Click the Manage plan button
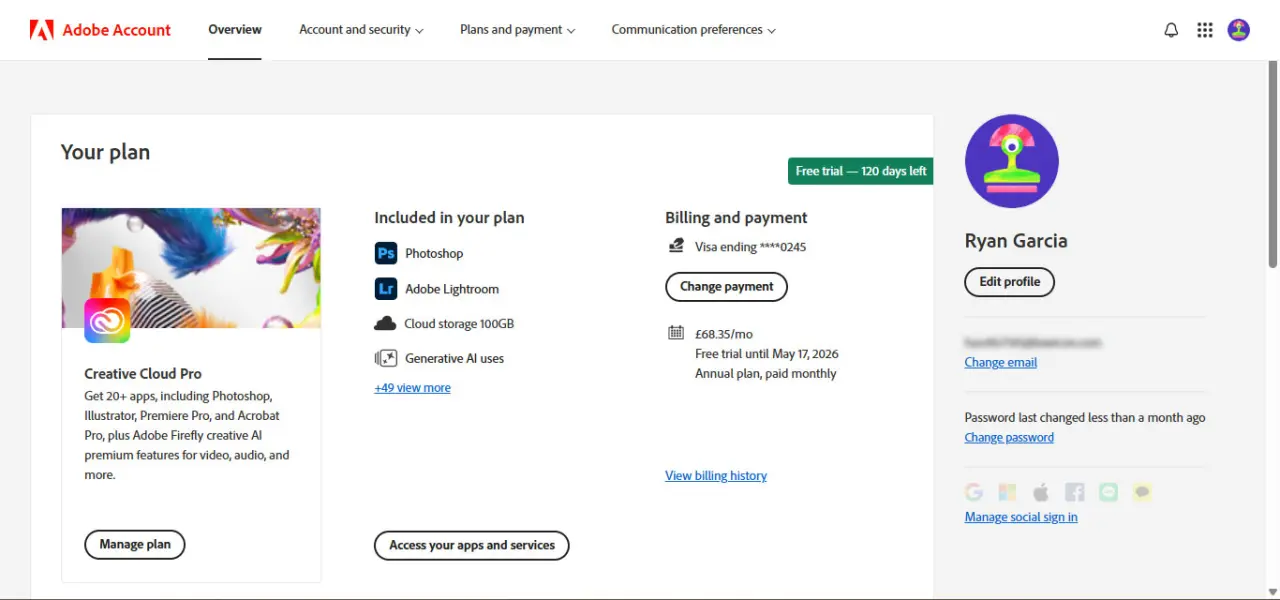This screenshot has width=1280, height=600. click(135, 545)
